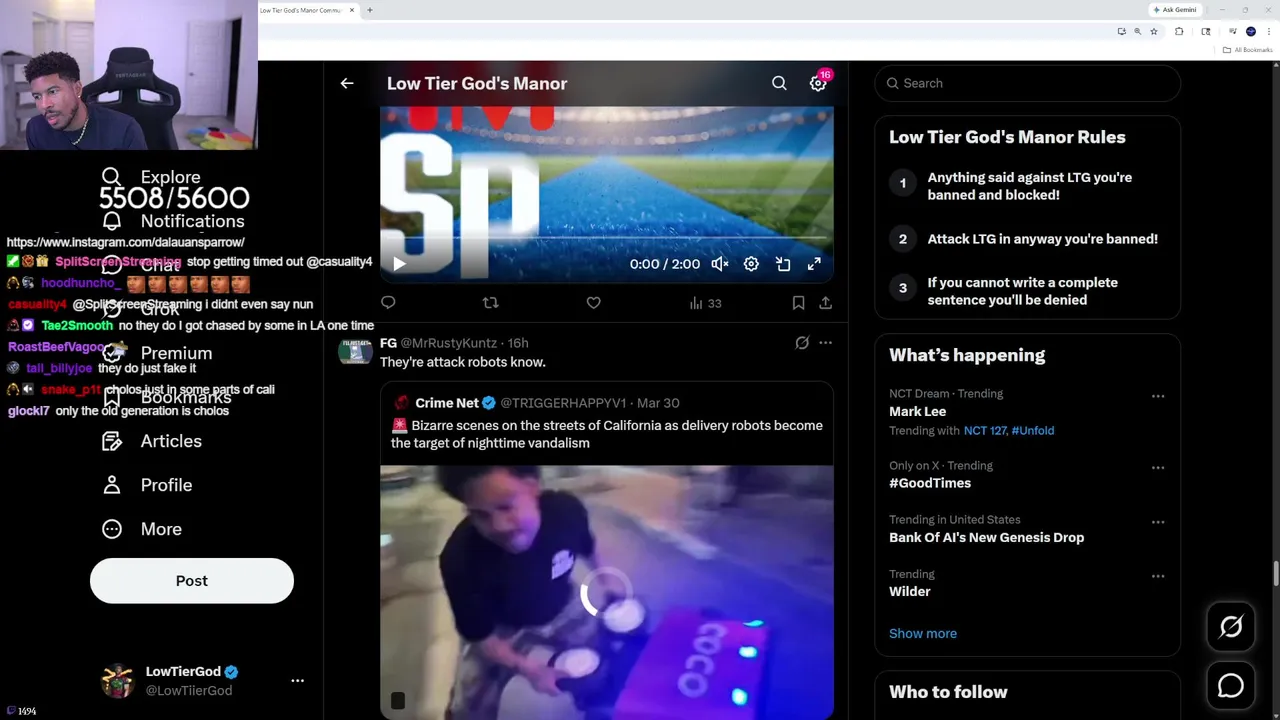The height and width of the screenshot is (720, 1280).
Task: Open the floating Grok button
Action: click(1231, 627)
